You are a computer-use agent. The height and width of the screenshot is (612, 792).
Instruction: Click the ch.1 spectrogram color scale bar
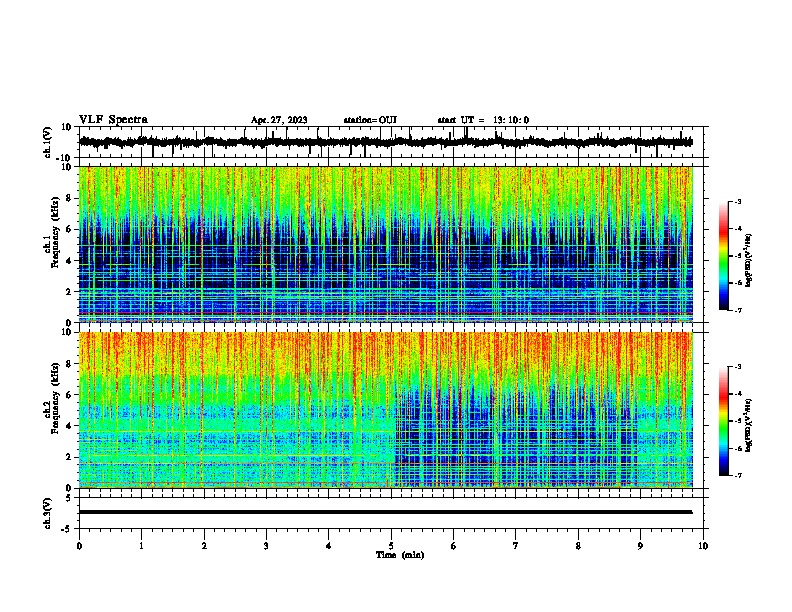[724, 256]
